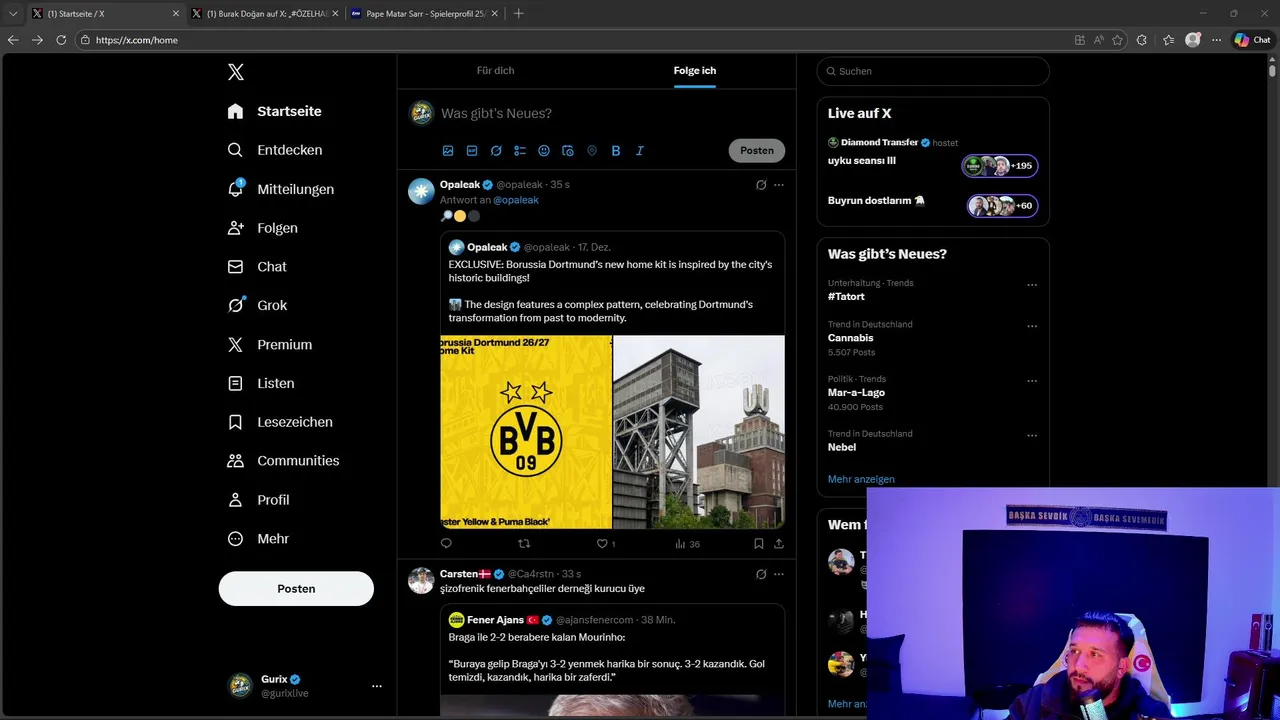Add page to favorites with star icon

(x=1117, y=40)
